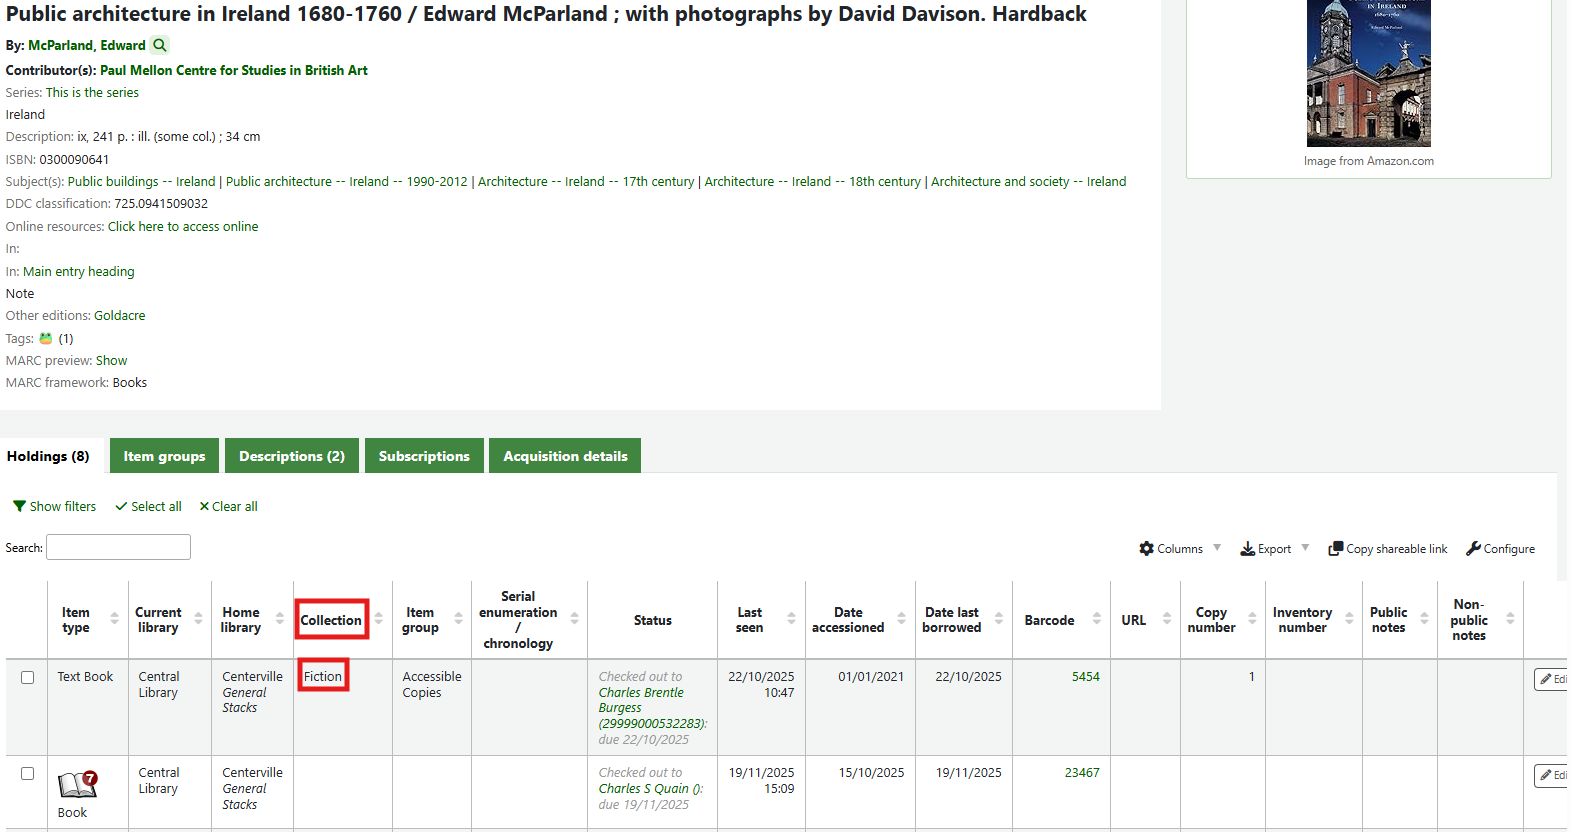
Task: Open the Acquisition details tab
Action: (x=565, y=456)
